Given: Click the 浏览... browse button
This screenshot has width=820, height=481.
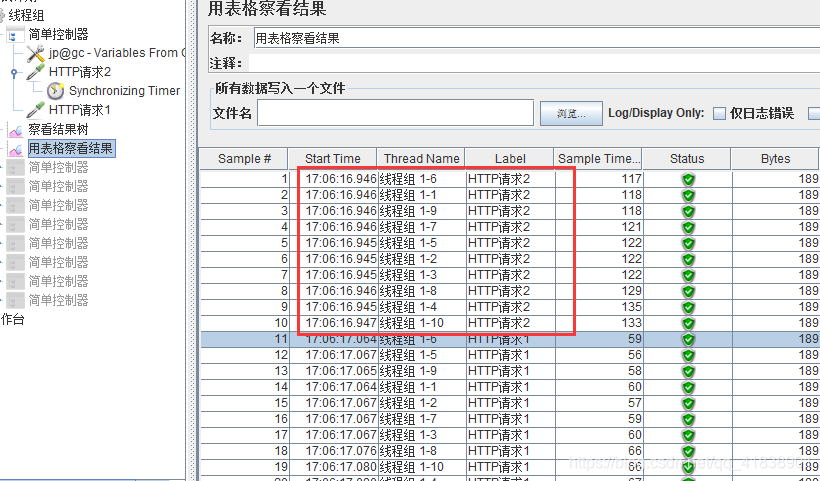Looking at the screenshot, I should pos(571,113).
